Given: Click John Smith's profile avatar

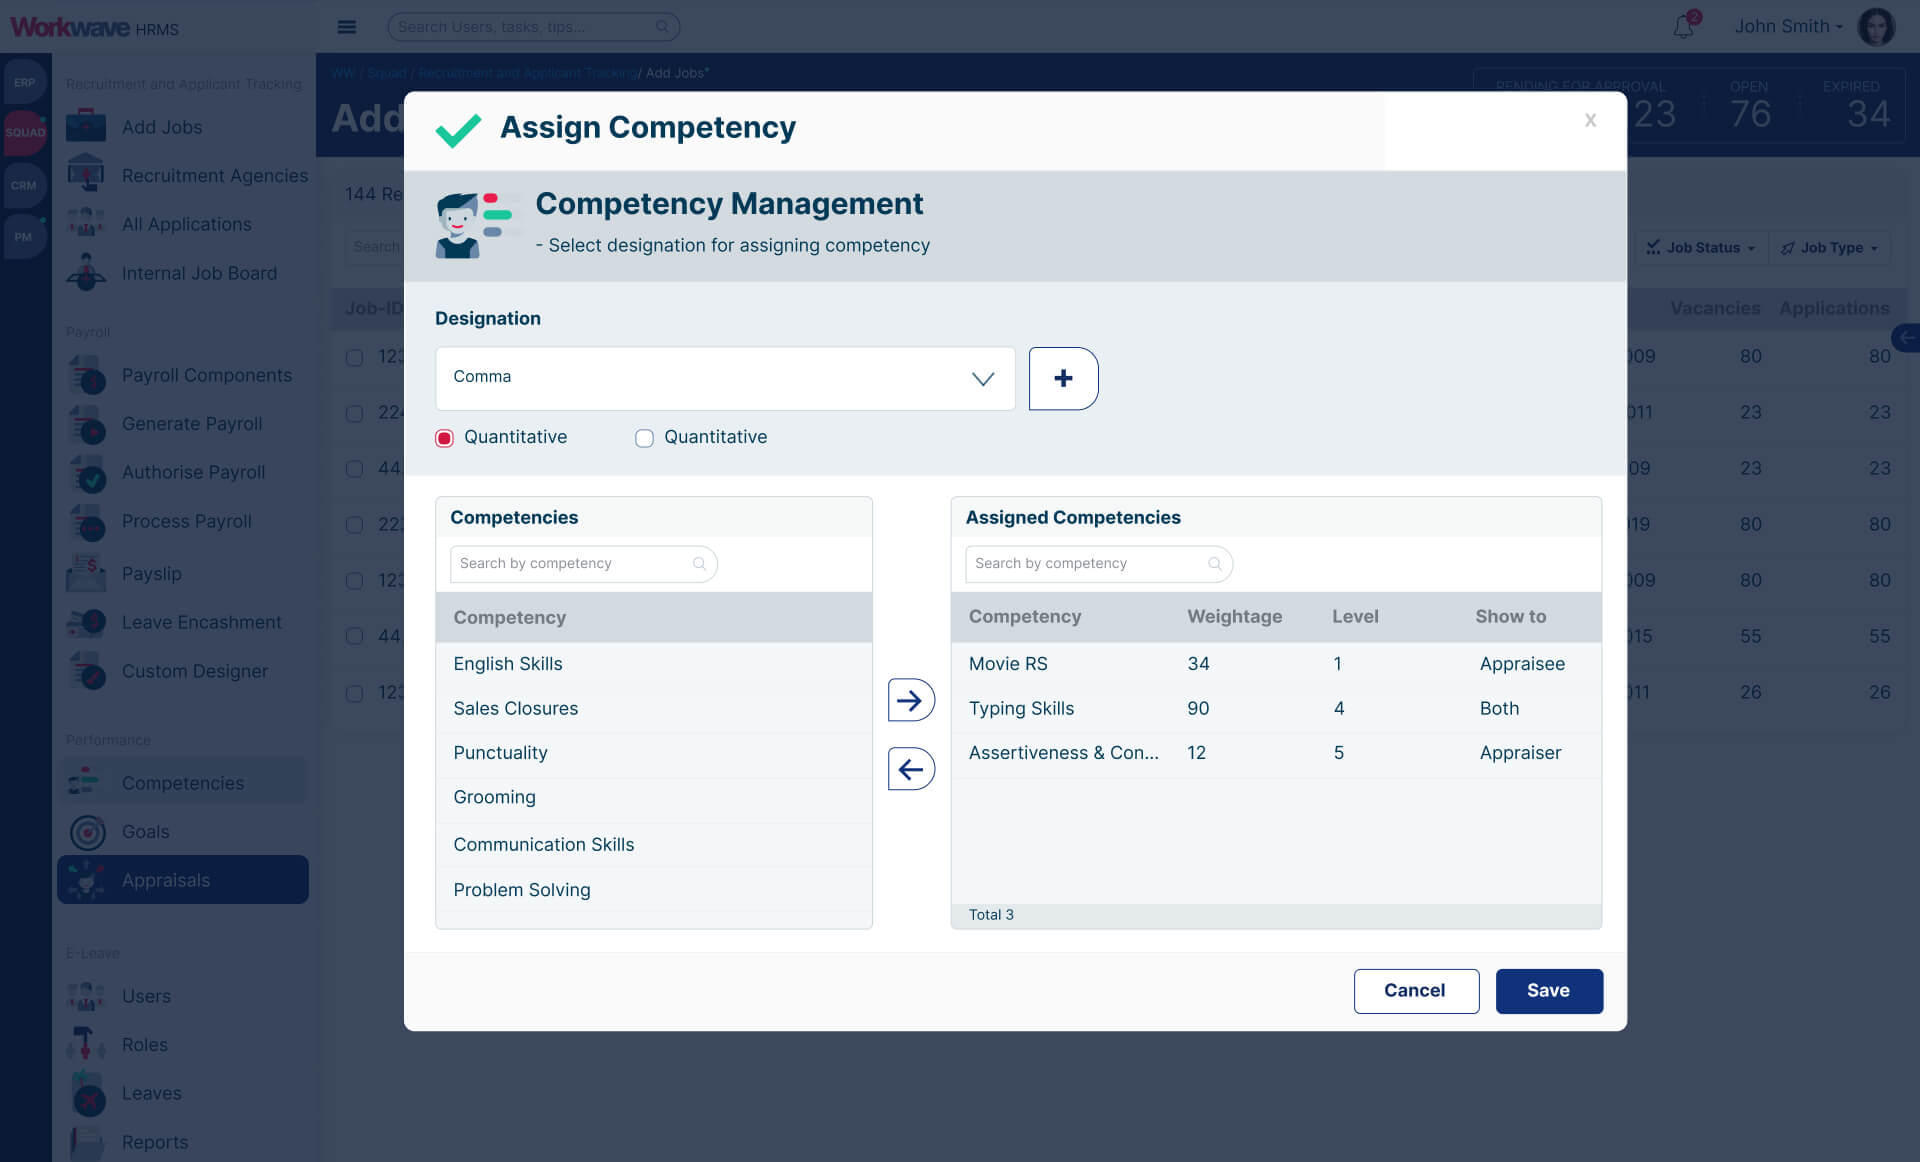Looking at the screenshot, I should pos(1876,26).
